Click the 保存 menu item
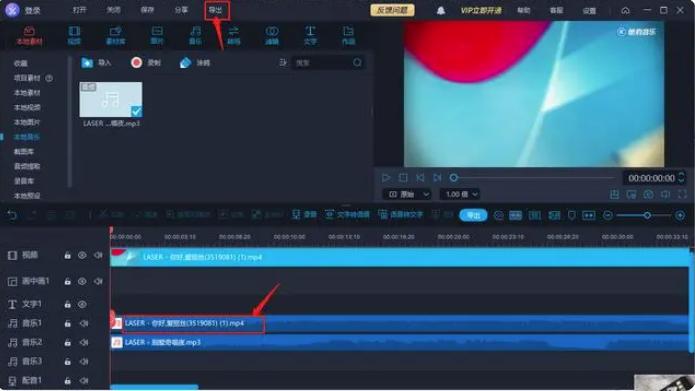 click(x=147, y=10)
